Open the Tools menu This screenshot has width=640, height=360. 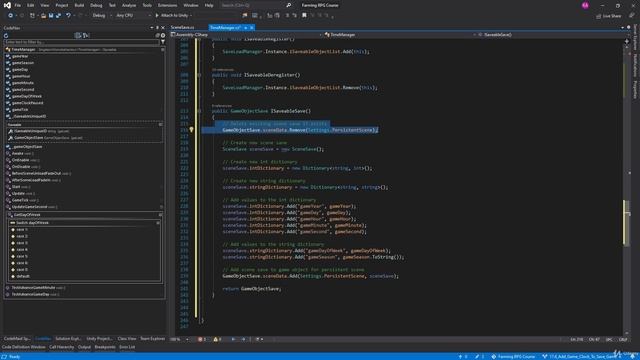(x=147, y=5)
